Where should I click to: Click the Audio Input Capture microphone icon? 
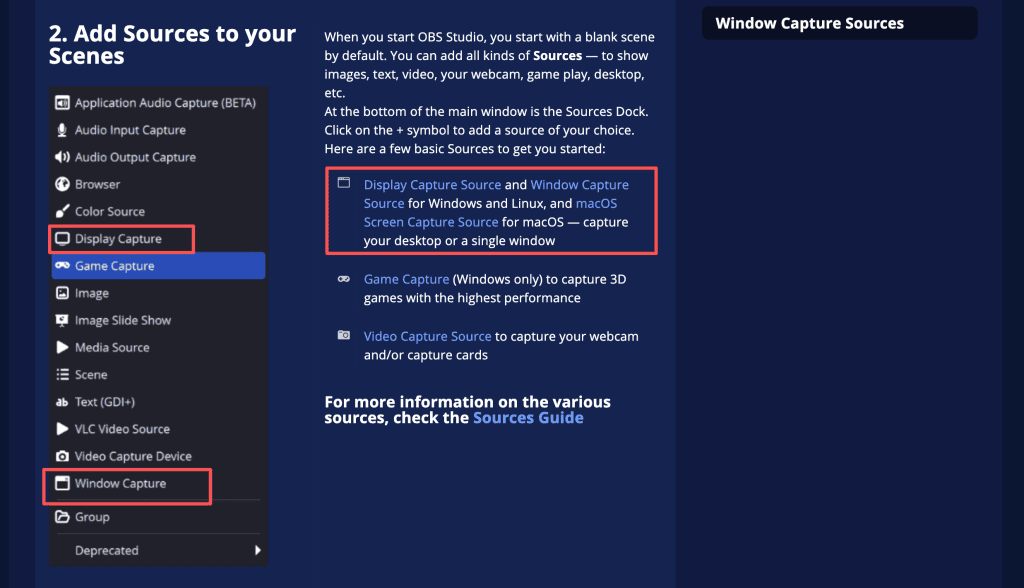(x=62, y=130)
